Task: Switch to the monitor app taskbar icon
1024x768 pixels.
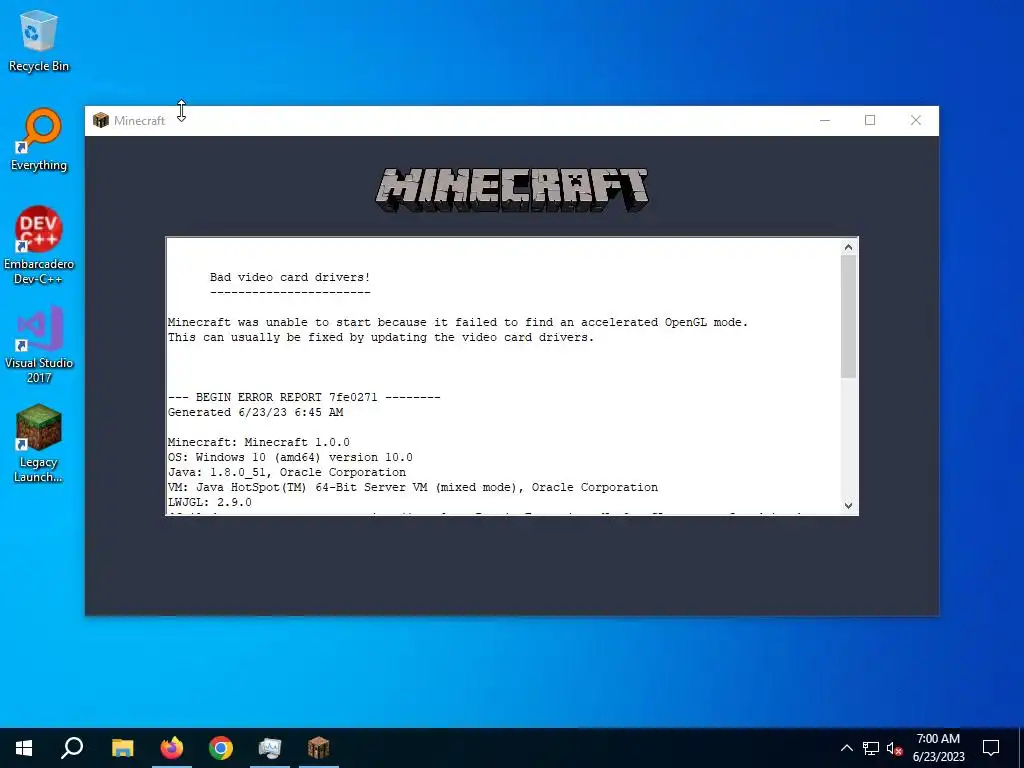Action: tap(270, 748)
